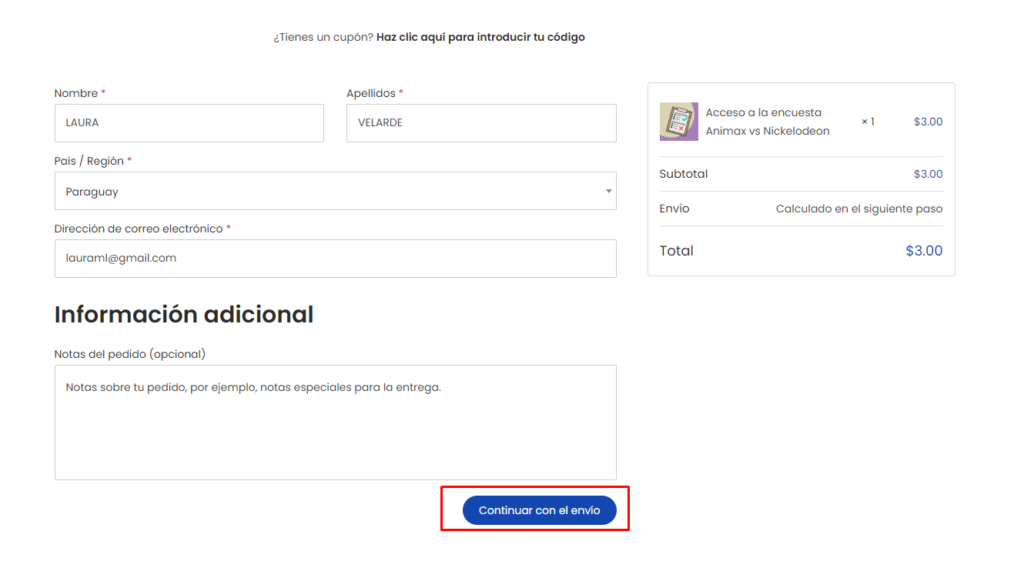Image resolution: width=1024 pixels, height=578 pixels.
Task: Focus the Apellidos field containing VELARDE
Action: 480,123
